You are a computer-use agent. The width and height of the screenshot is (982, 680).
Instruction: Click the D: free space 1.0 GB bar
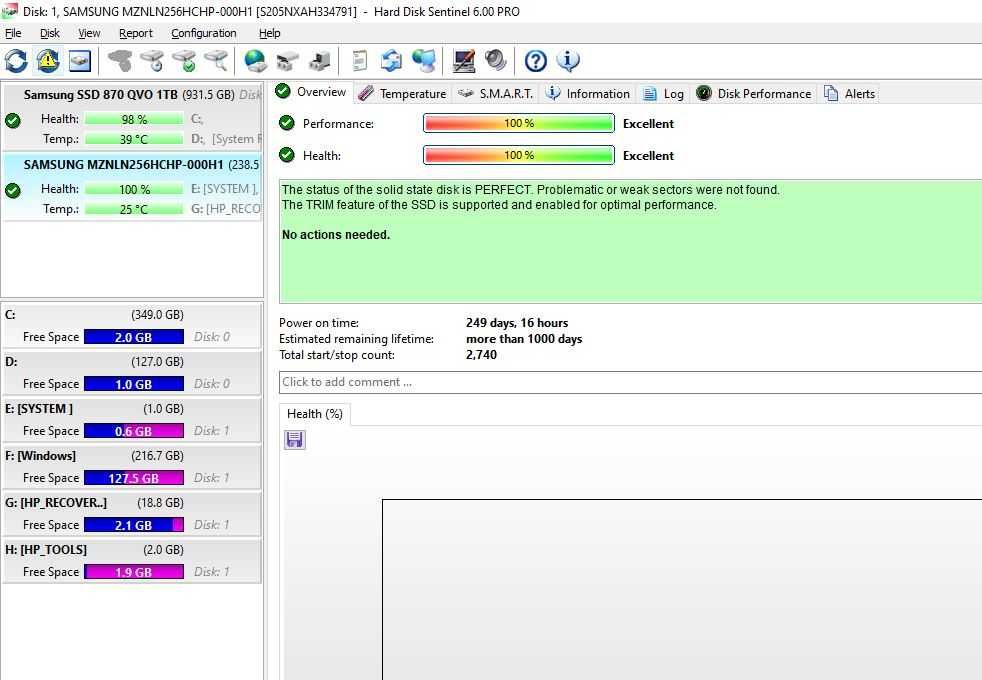pyautogui.click(x=133, y=384)
